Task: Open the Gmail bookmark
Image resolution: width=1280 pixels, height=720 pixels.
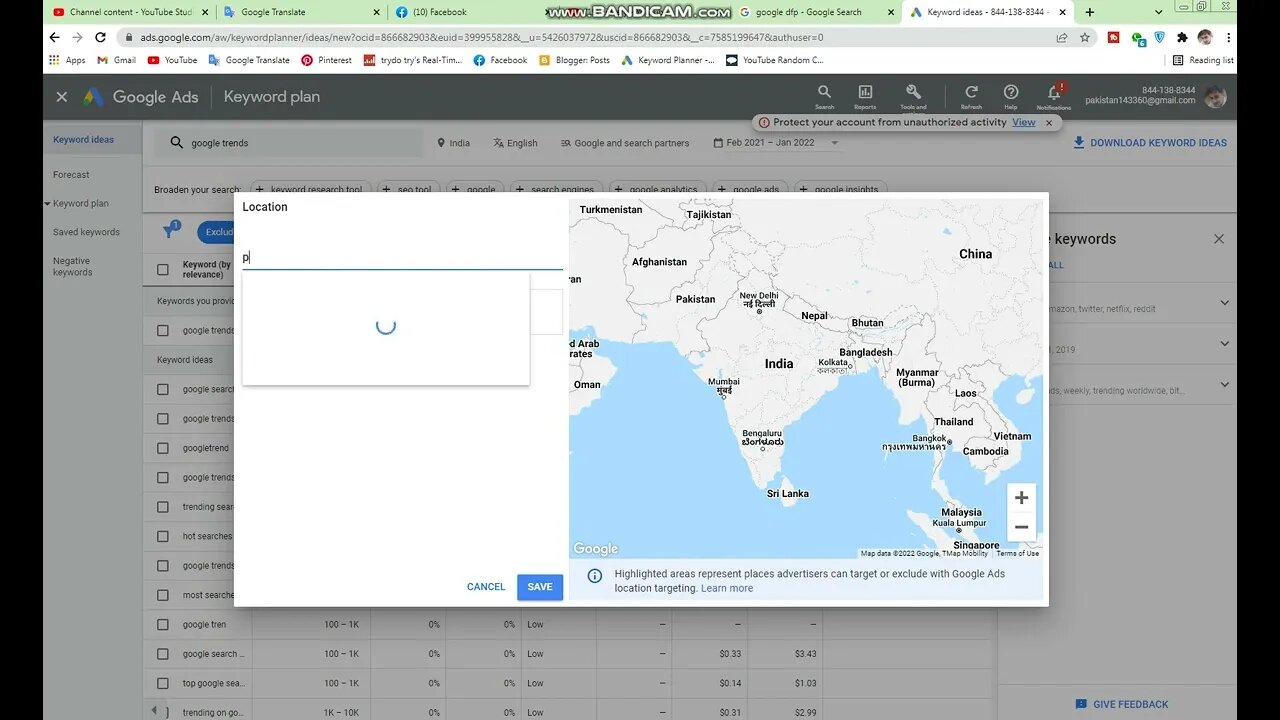Action: 116,60
